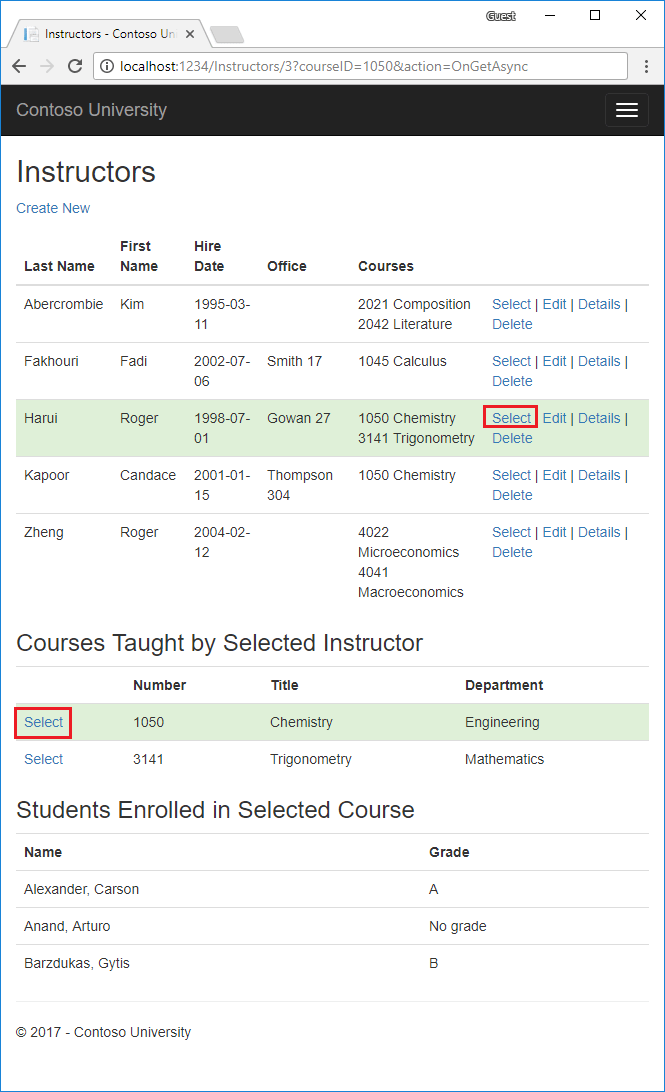
Task: Click the Contoso University brand link
Action: point(91,110)
